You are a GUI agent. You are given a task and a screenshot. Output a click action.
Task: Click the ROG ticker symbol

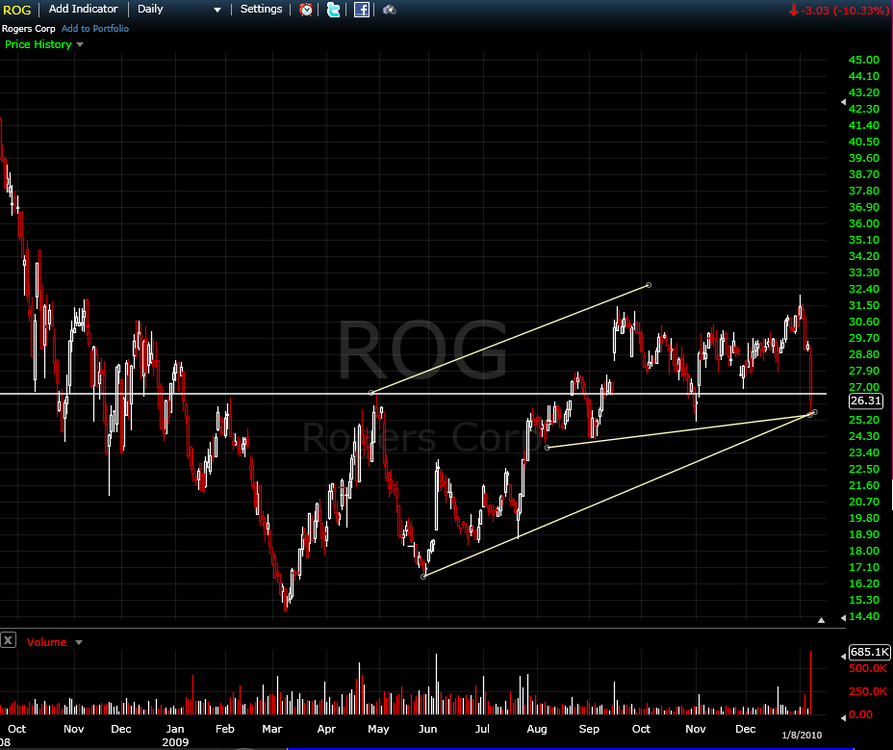click(x=17, y=10)
